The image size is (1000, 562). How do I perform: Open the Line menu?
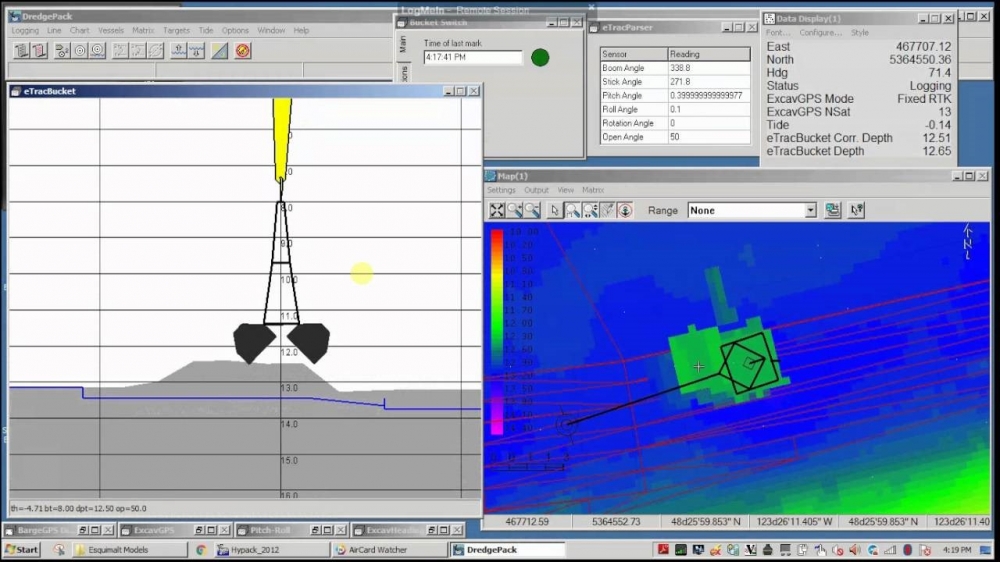(54, 30)
